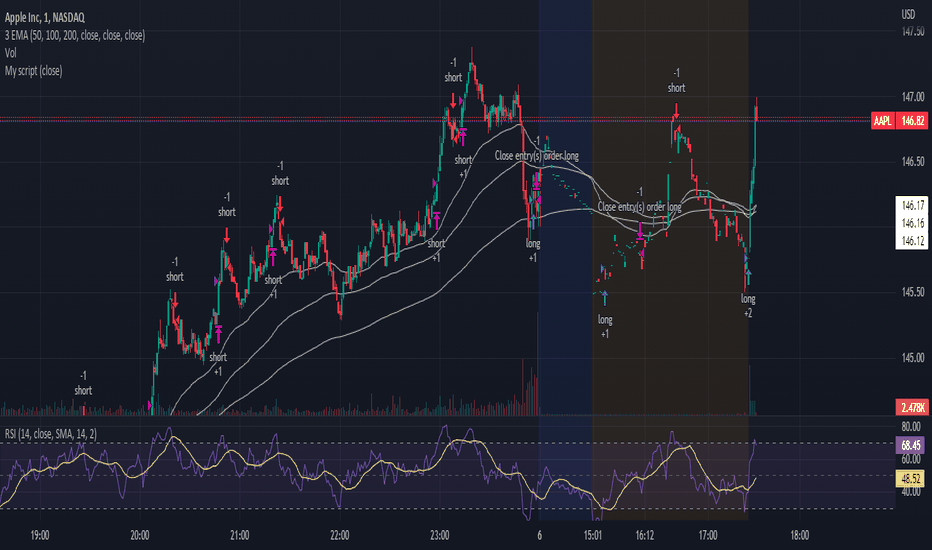Click the red AAPL price label
Image resolution: width=932 pixels, height=550 pixels.
tap(883, 121)
